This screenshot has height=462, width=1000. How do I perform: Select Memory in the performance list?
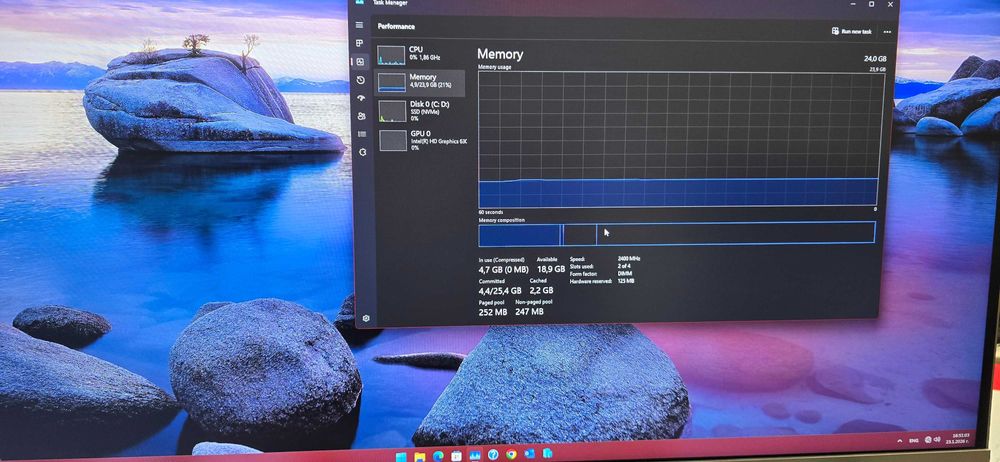[420, 82]
